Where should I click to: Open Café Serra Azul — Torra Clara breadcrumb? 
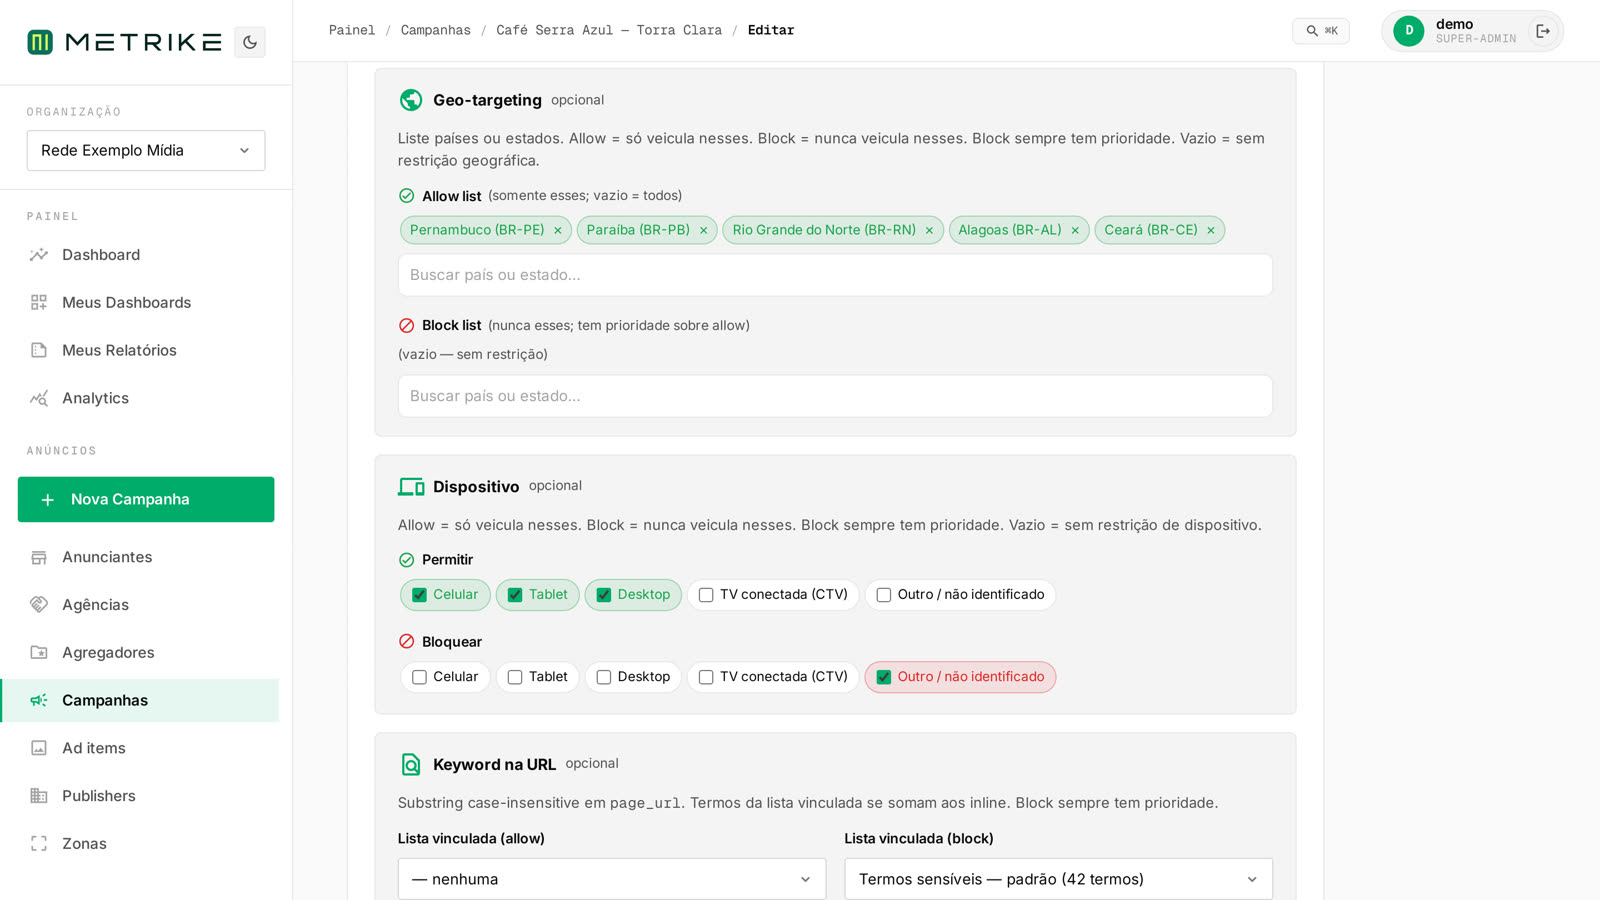click(x=609, y=30)
